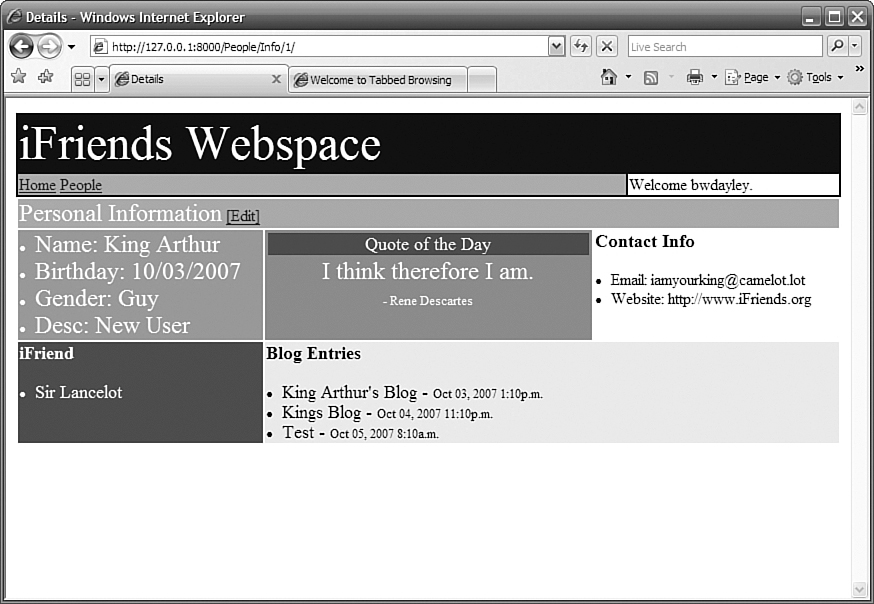Show more toolbar commands chevron
This screenshot has height=604, width=874.
point(860,69)
